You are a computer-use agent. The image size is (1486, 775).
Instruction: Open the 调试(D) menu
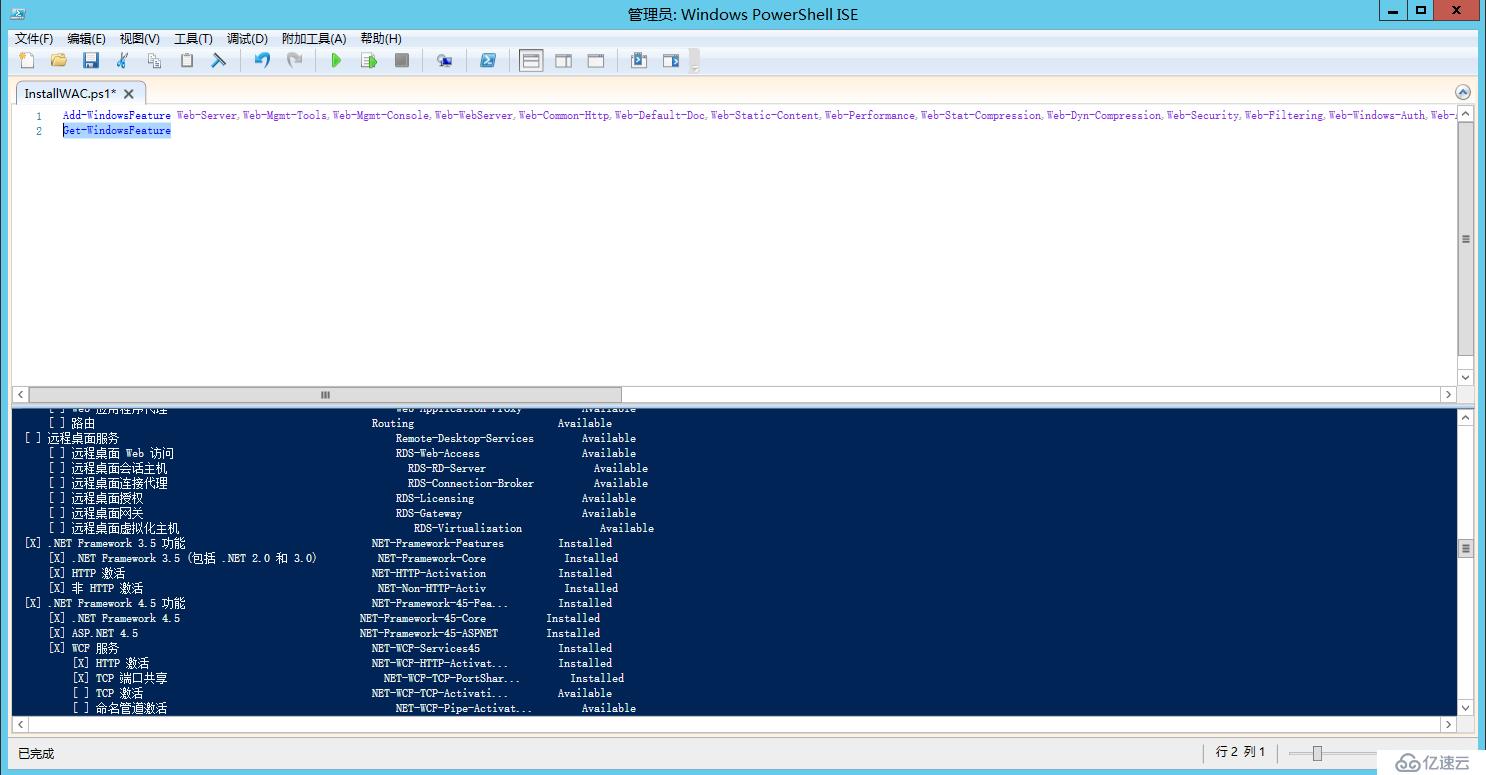click(247, 38)
